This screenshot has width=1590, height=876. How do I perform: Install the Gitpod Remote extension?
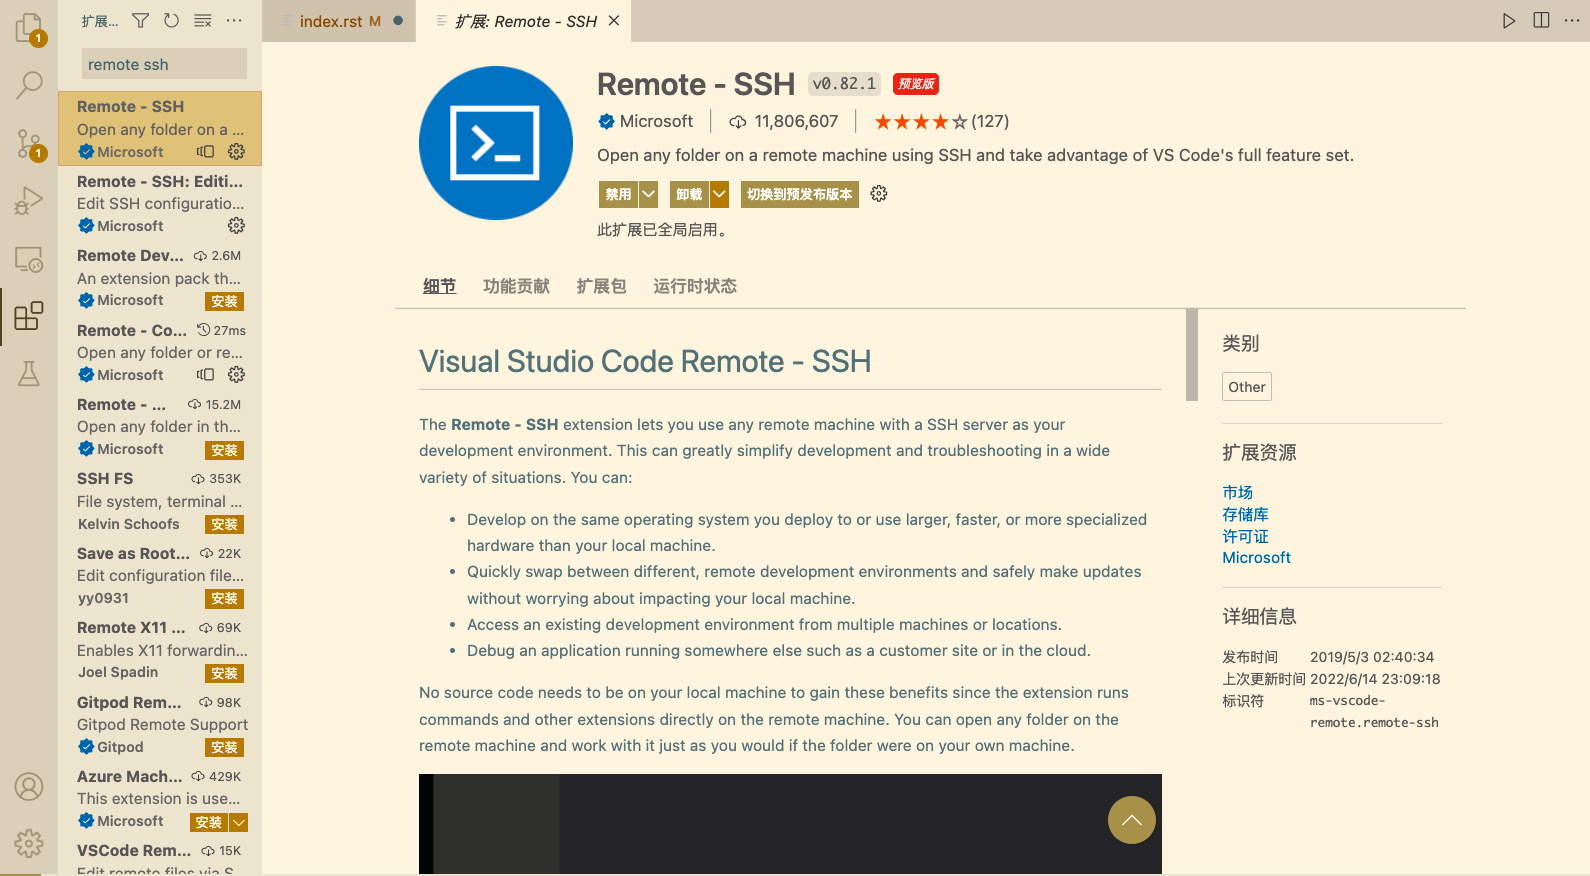(225, 748)
